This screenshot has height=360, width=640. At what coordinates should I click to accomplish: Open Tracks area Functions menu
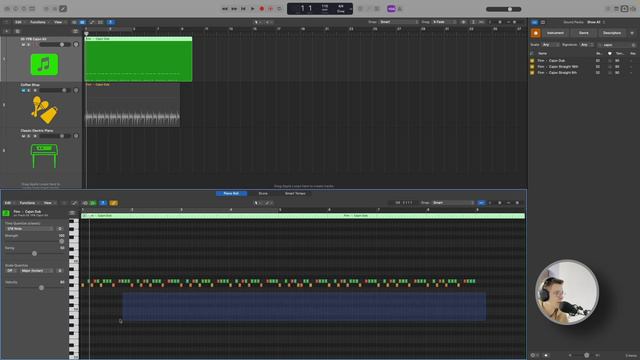click(x=38, y=22)
